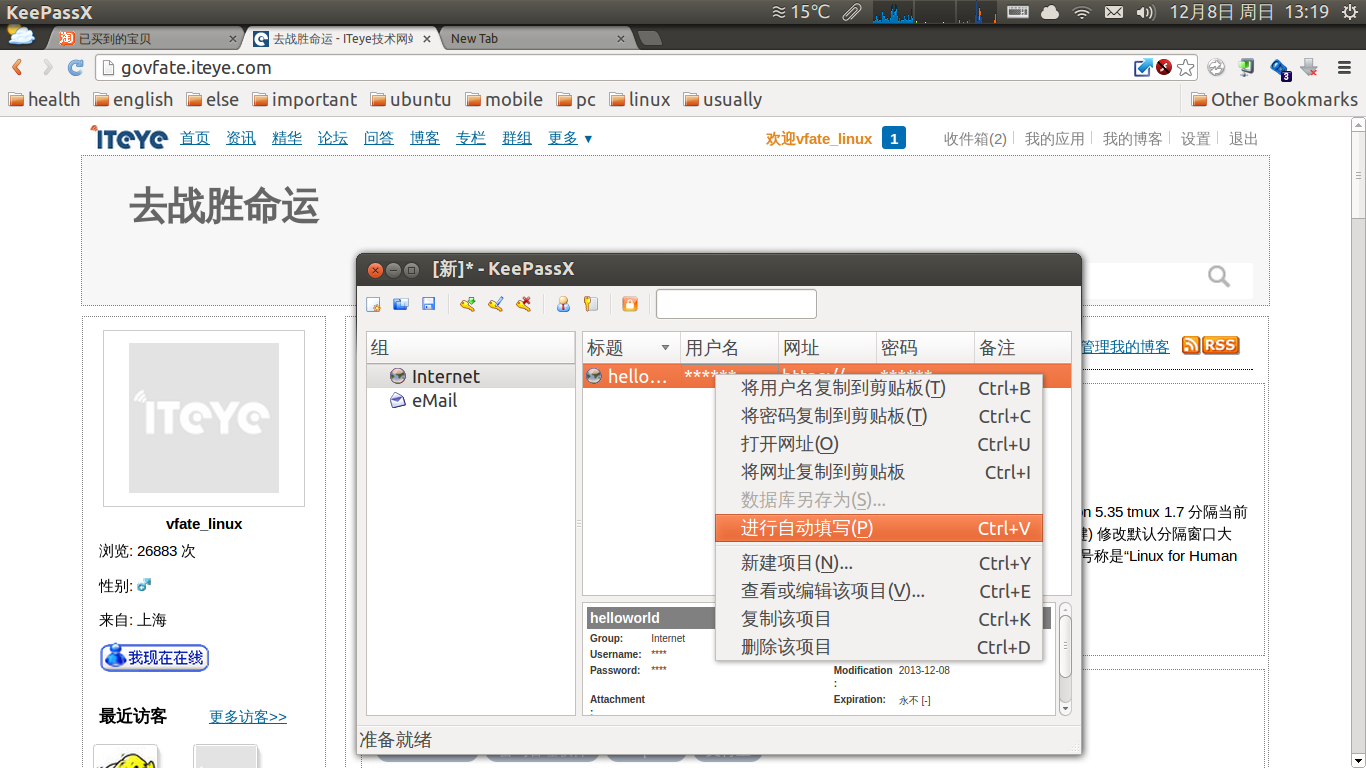
Task: Switch to the 已买到的宝贝 tab
Action: click(x=145, y=38)
